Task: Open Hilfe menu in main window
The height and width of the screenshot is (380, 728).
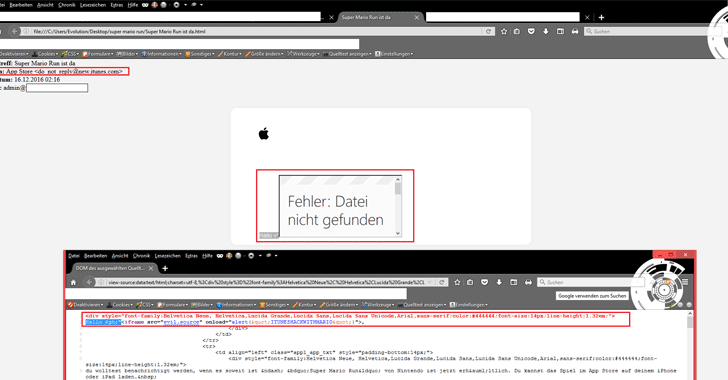Action: tap(133, 5)
